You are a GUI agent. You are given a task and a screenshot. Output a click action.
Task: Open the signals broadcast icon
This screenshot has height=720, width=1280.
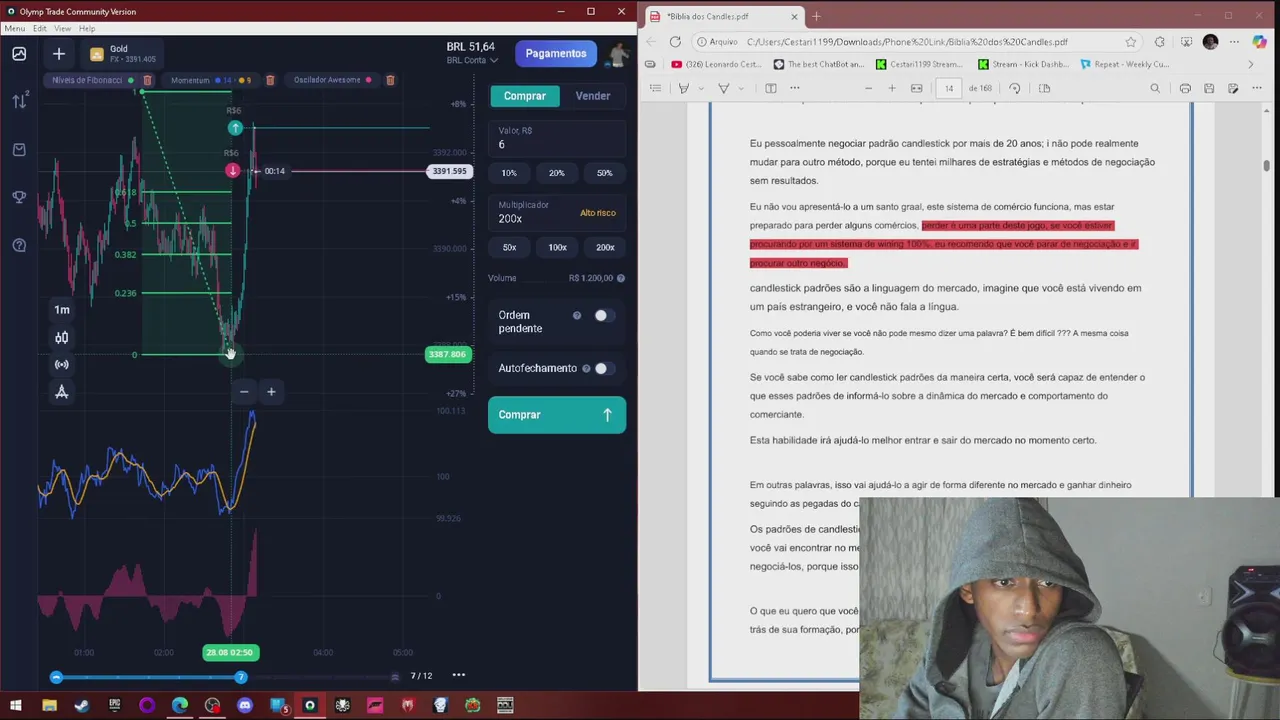point(62,365)
